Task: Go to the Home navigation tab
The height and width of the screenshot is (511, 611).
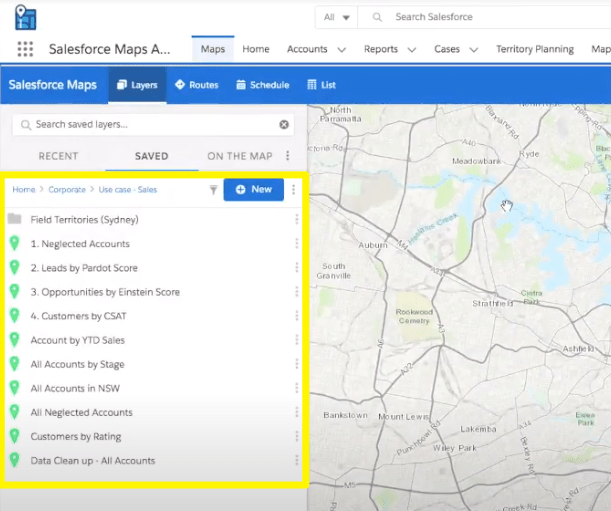Action: [x=256, y=49]
